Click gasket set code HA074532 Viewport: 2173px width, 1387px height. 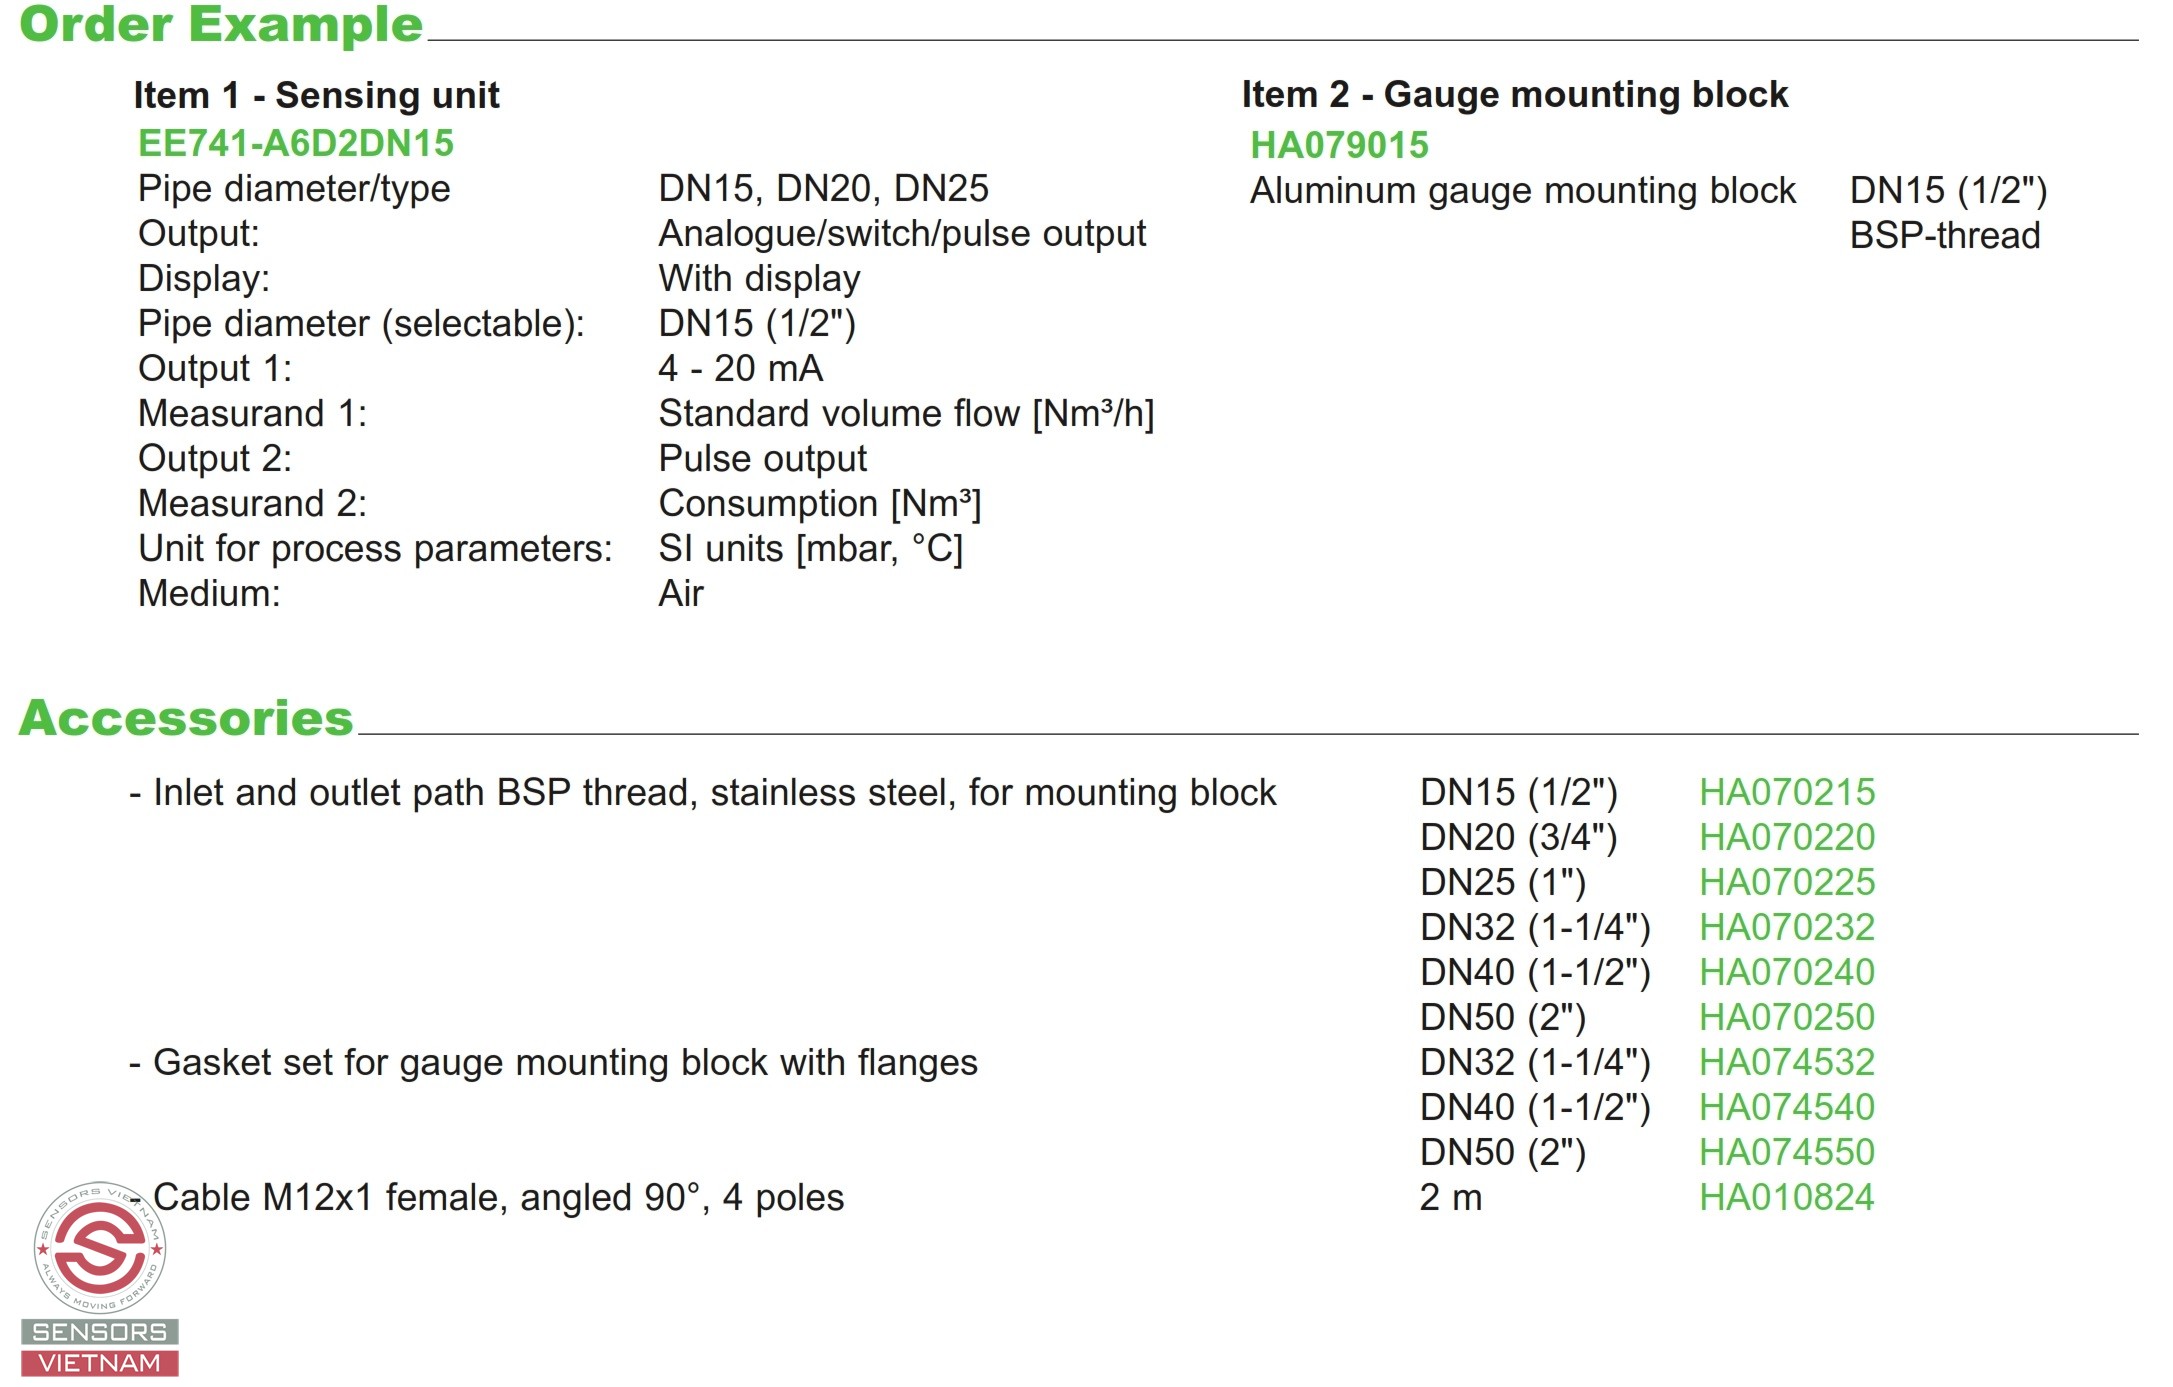tap(1787, 1062)
